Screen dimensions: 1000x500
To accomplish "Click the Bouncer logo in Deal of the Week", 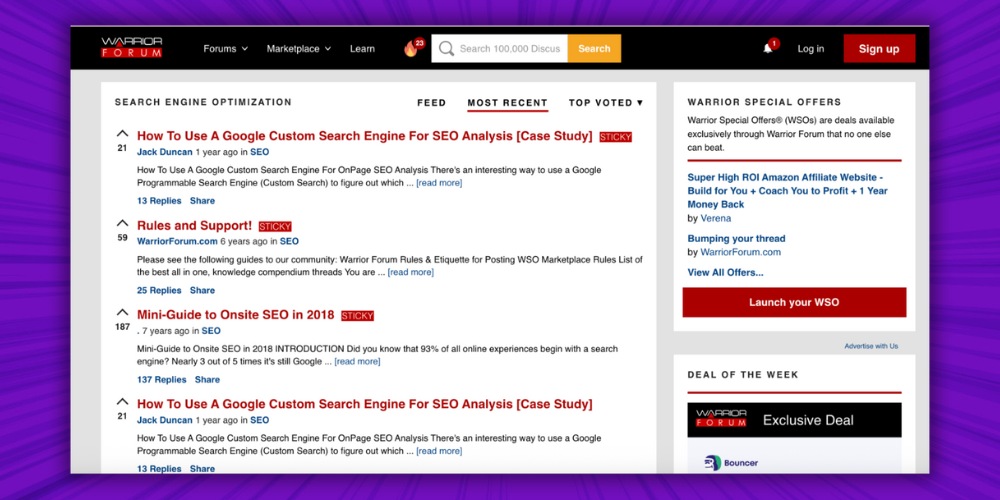I will coord(731,463).
